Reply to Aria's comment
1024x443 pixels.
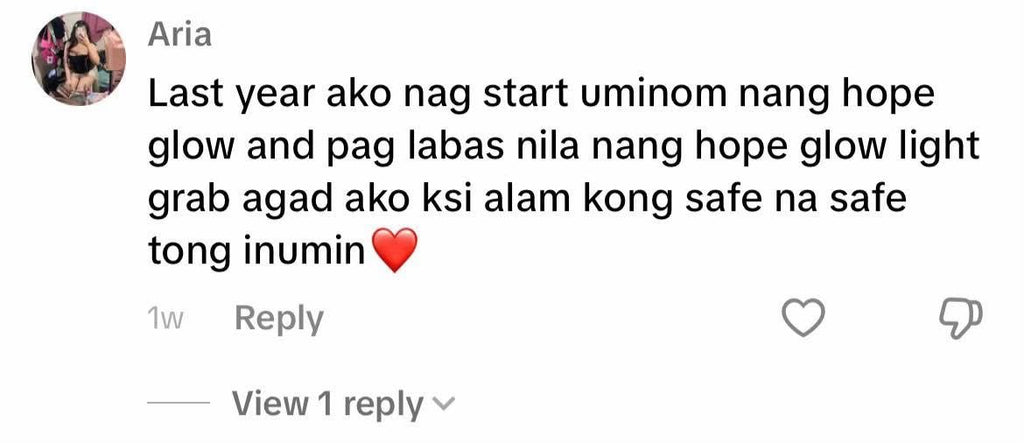coord(279,319)
